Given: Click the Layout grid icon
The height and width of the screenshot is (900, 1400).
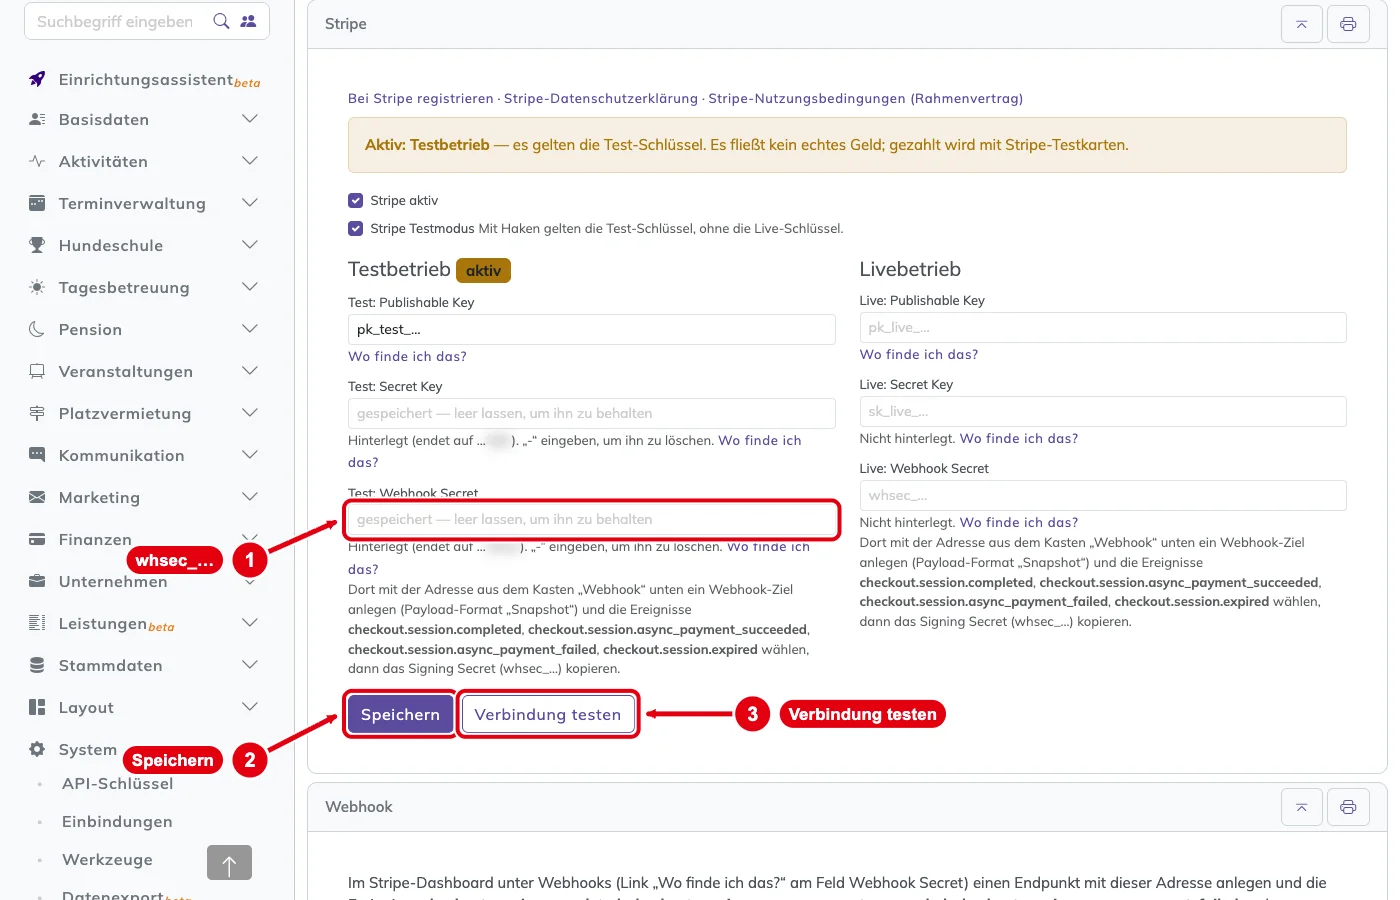Looking at the screenshot, I should 37,707.
